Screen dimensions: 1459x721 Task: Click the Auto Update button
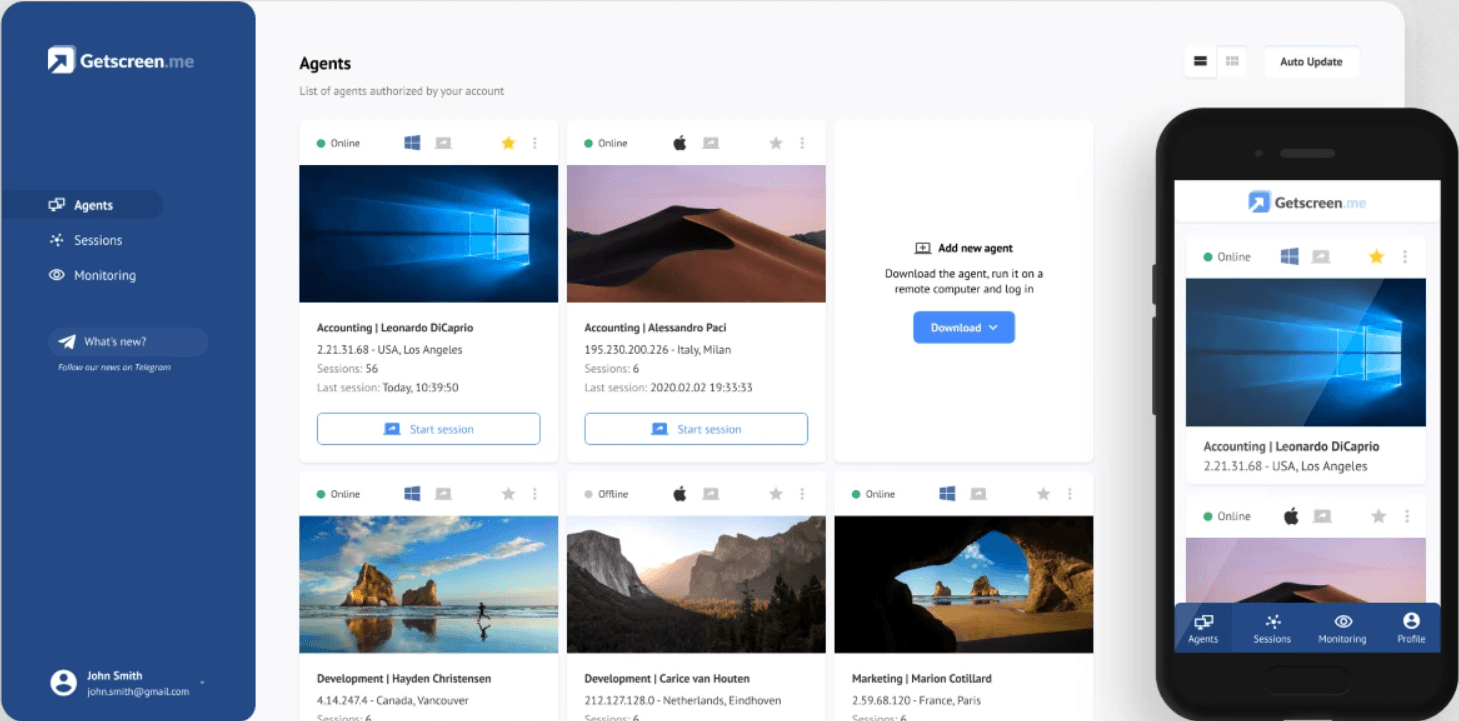(1311, 61)
